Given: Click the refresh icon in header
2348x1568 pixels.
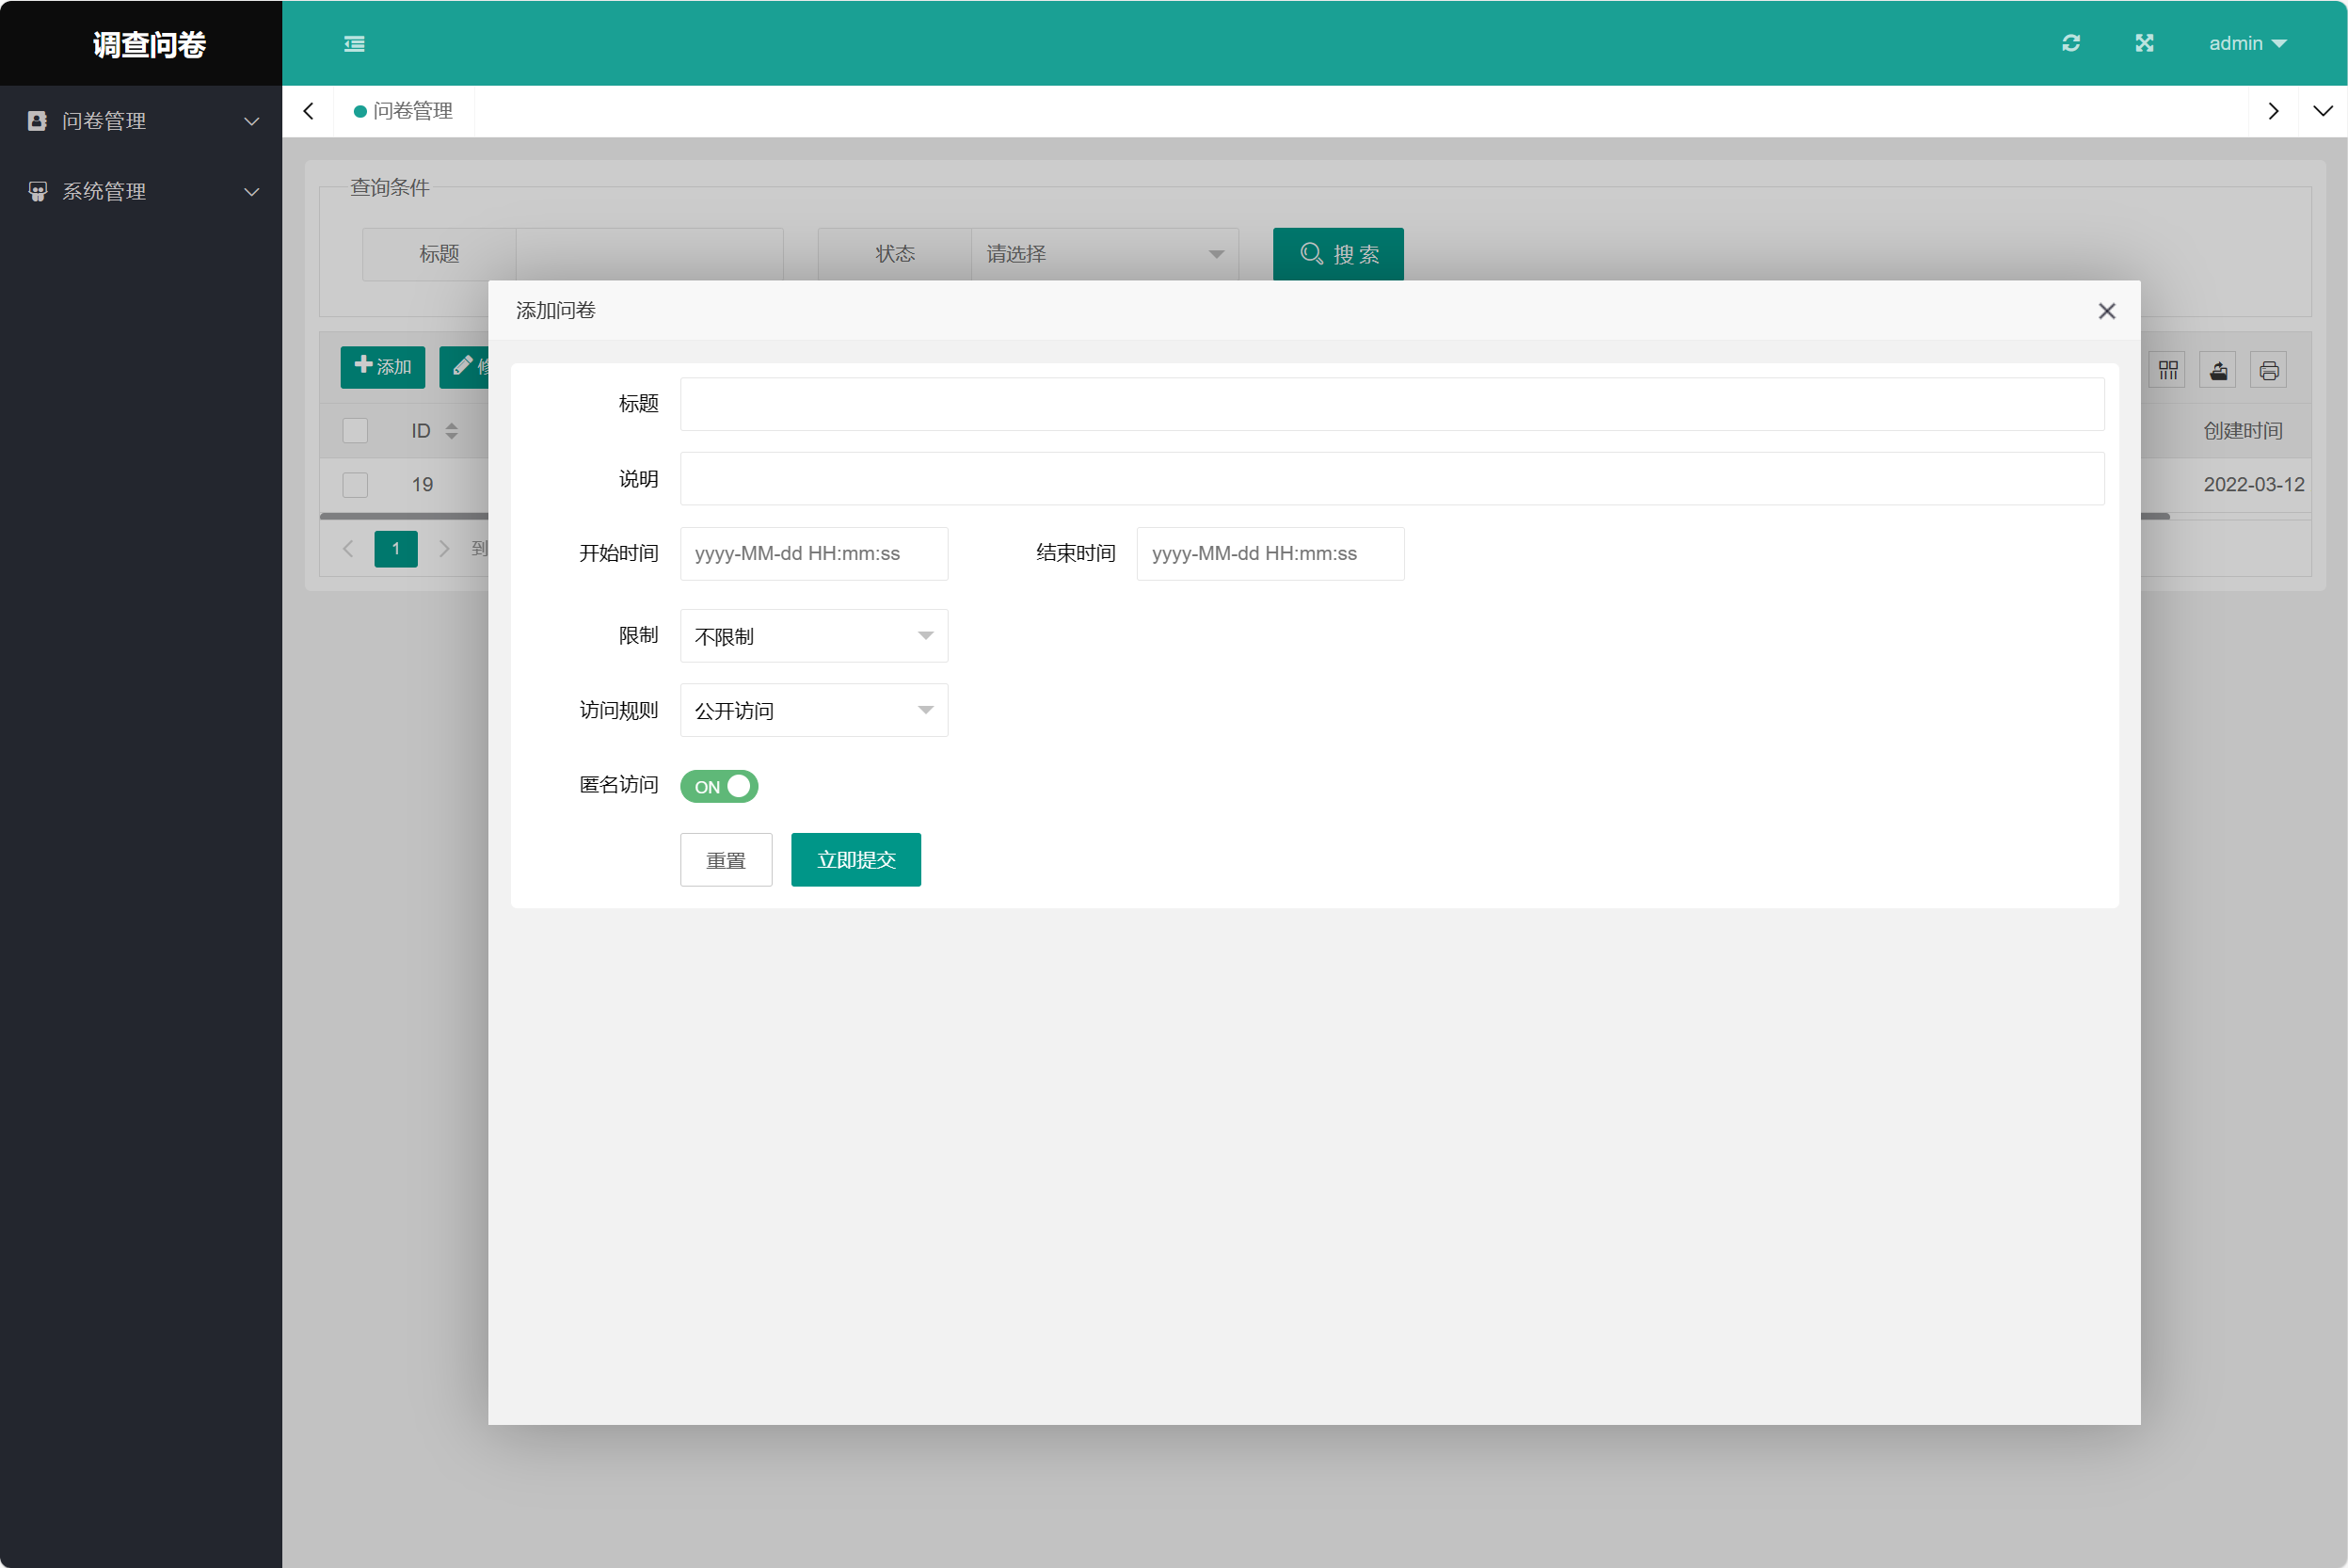Looking at the screenshot, I should click(2071, 43).
